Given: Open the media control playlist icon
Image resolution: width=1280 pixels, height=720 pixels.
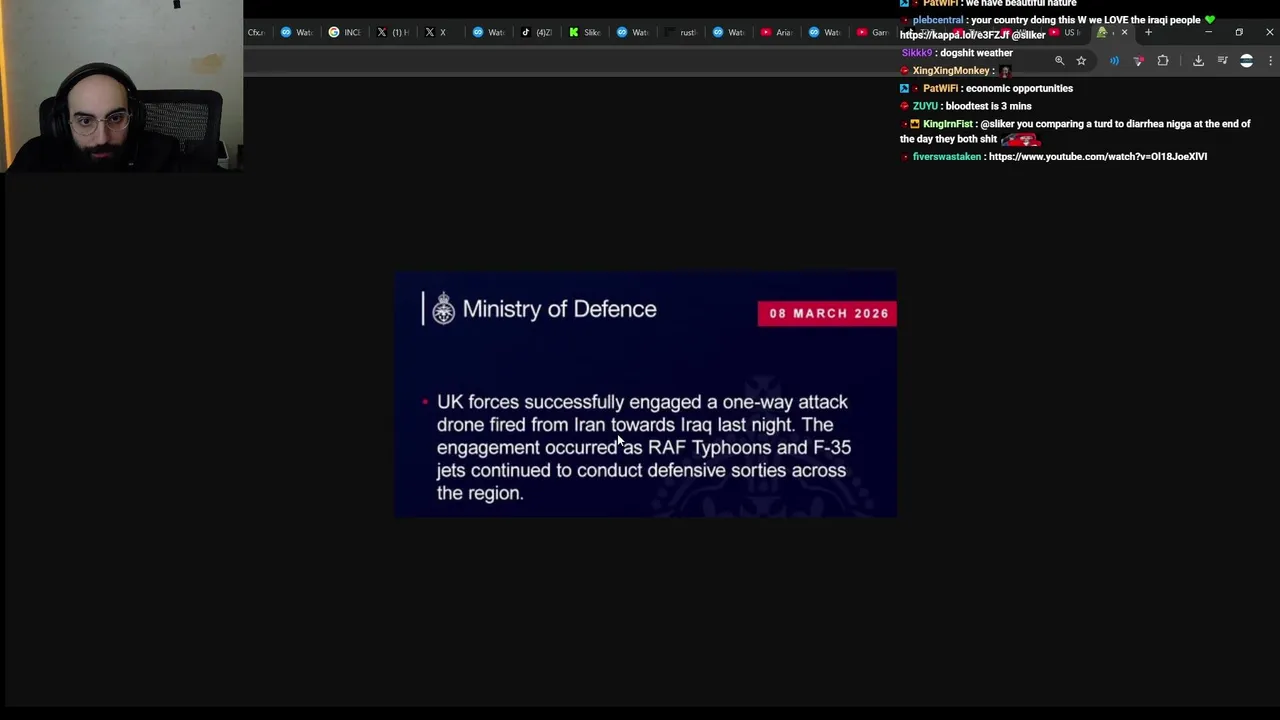Looking at the screenshot, I should point(1222,61).
